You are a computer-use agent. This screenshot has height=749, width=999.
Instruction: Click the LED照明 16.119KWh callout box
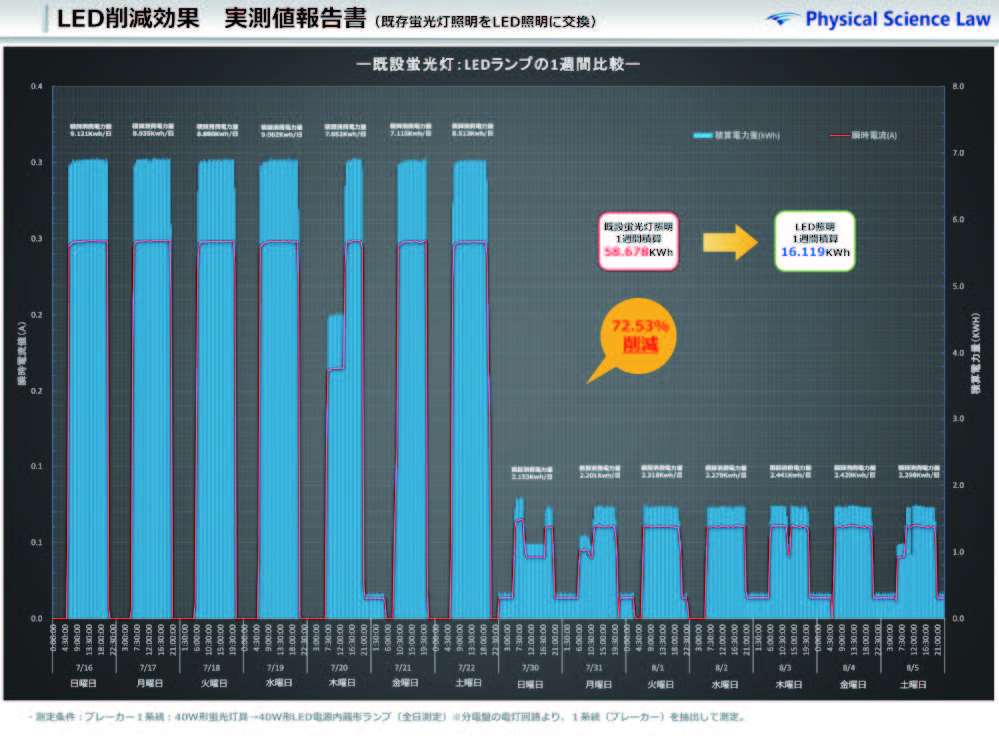coord(814,240)
